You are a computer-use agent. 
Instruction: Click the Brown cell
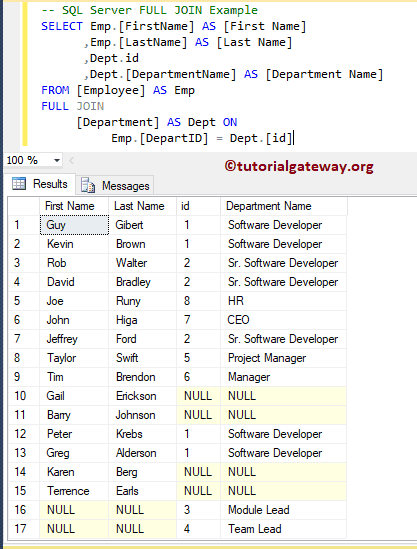pos(143,244)
